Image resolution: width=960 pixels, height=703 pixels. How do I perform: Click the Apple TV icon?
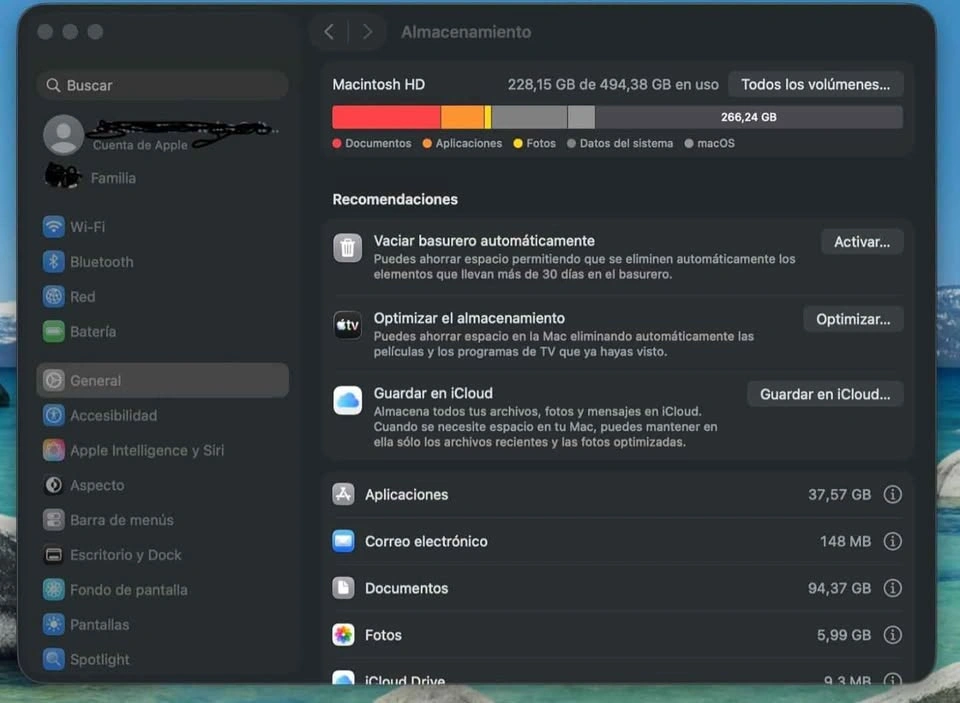pos(347,325)
